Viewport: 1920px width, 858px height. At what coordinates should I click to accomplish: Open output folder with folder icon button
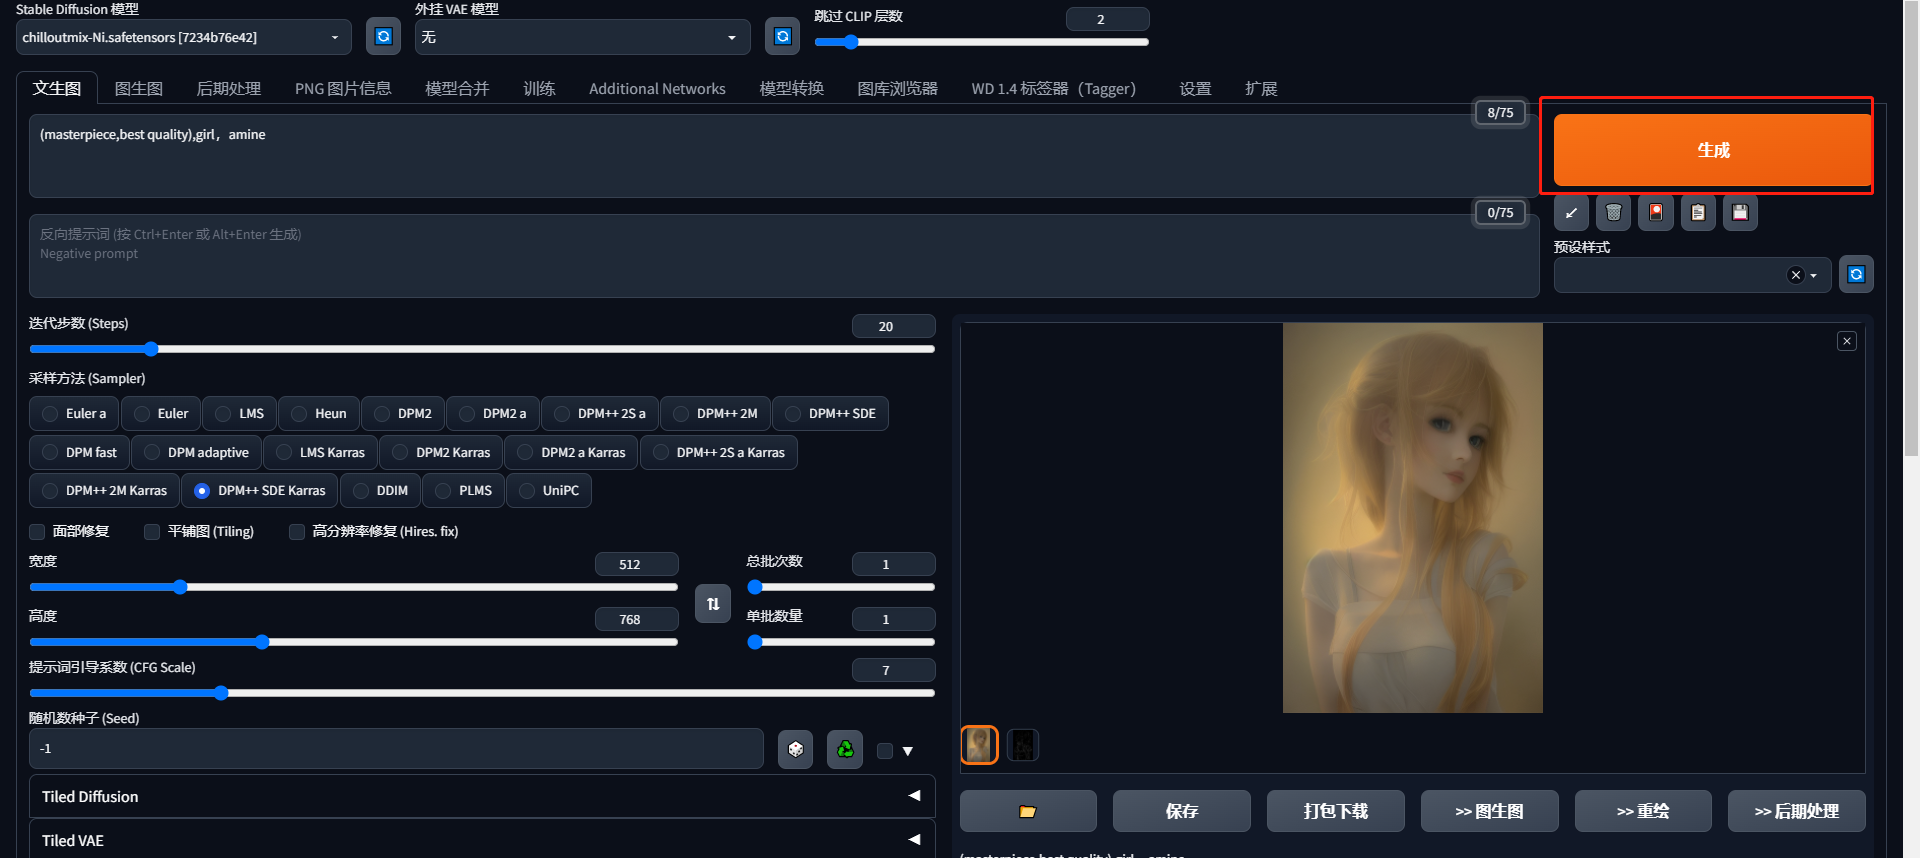coord(1028,811)
